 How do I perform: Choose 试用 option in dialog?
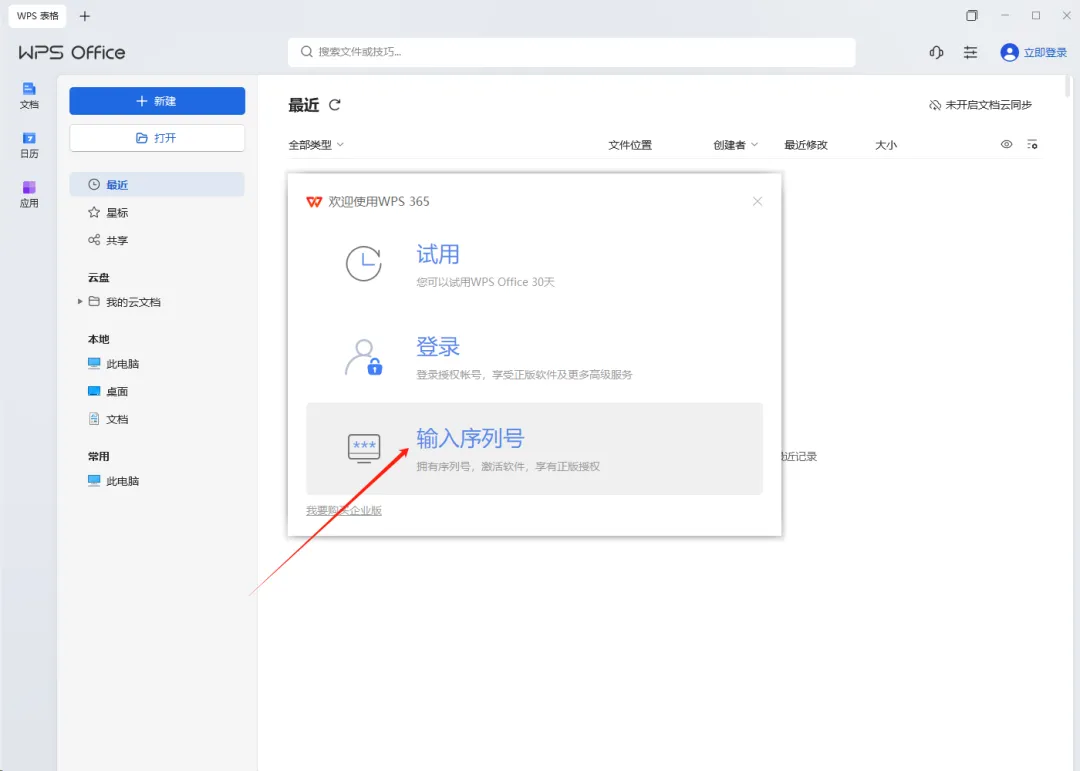[534, 265]
